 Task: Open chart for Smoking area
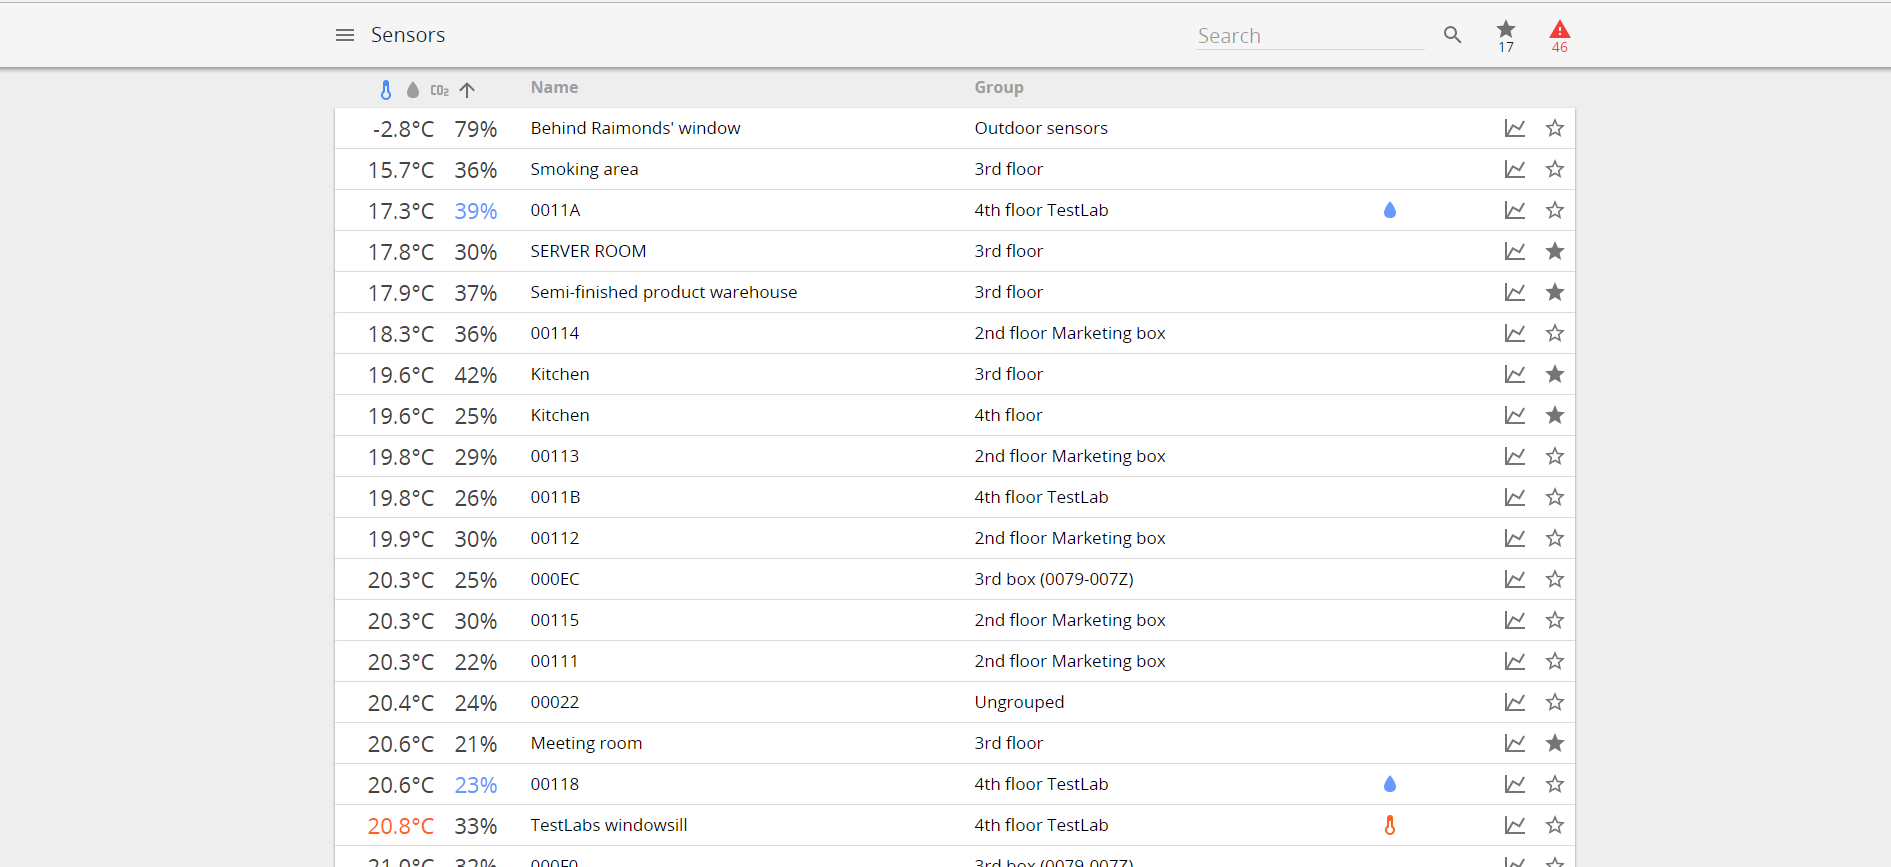(1515, 169)
